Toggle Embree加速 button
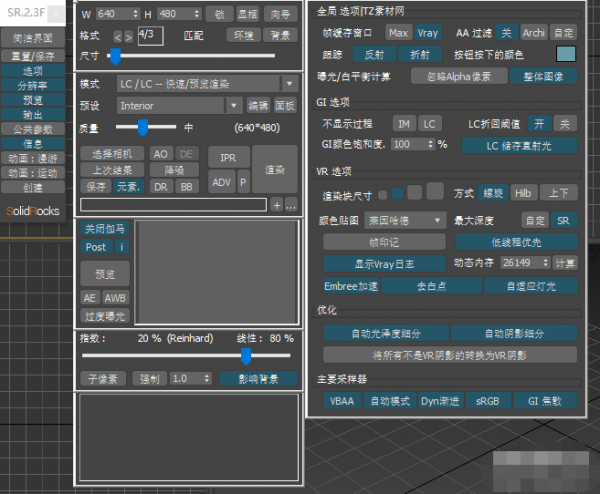 351,286
